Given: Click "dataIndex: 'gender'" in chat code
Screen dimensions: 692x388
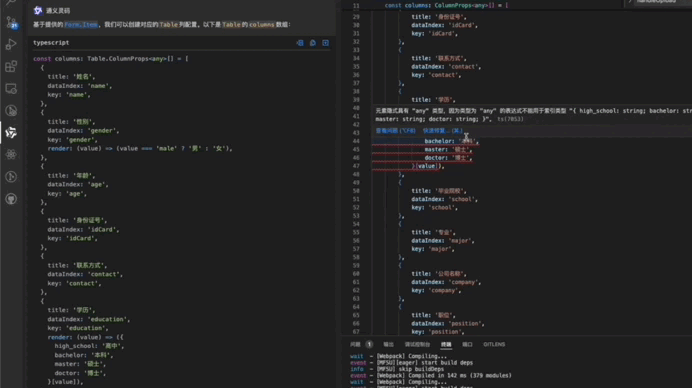Looking at the screenshot, I should [83, 131].
